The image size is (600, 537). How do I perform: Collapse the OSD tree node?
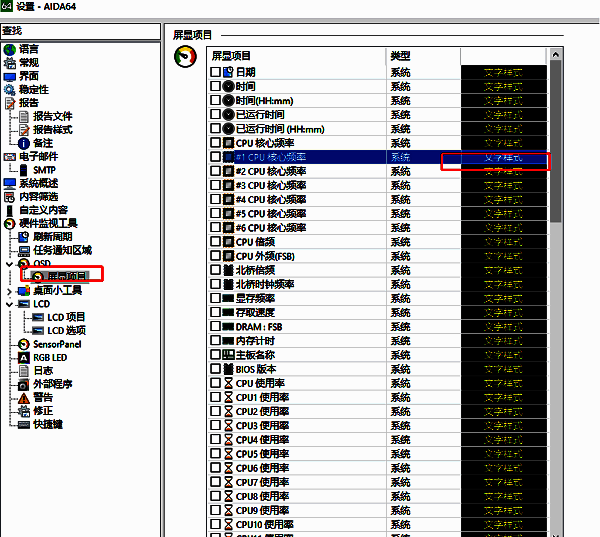tap(10, 263)
